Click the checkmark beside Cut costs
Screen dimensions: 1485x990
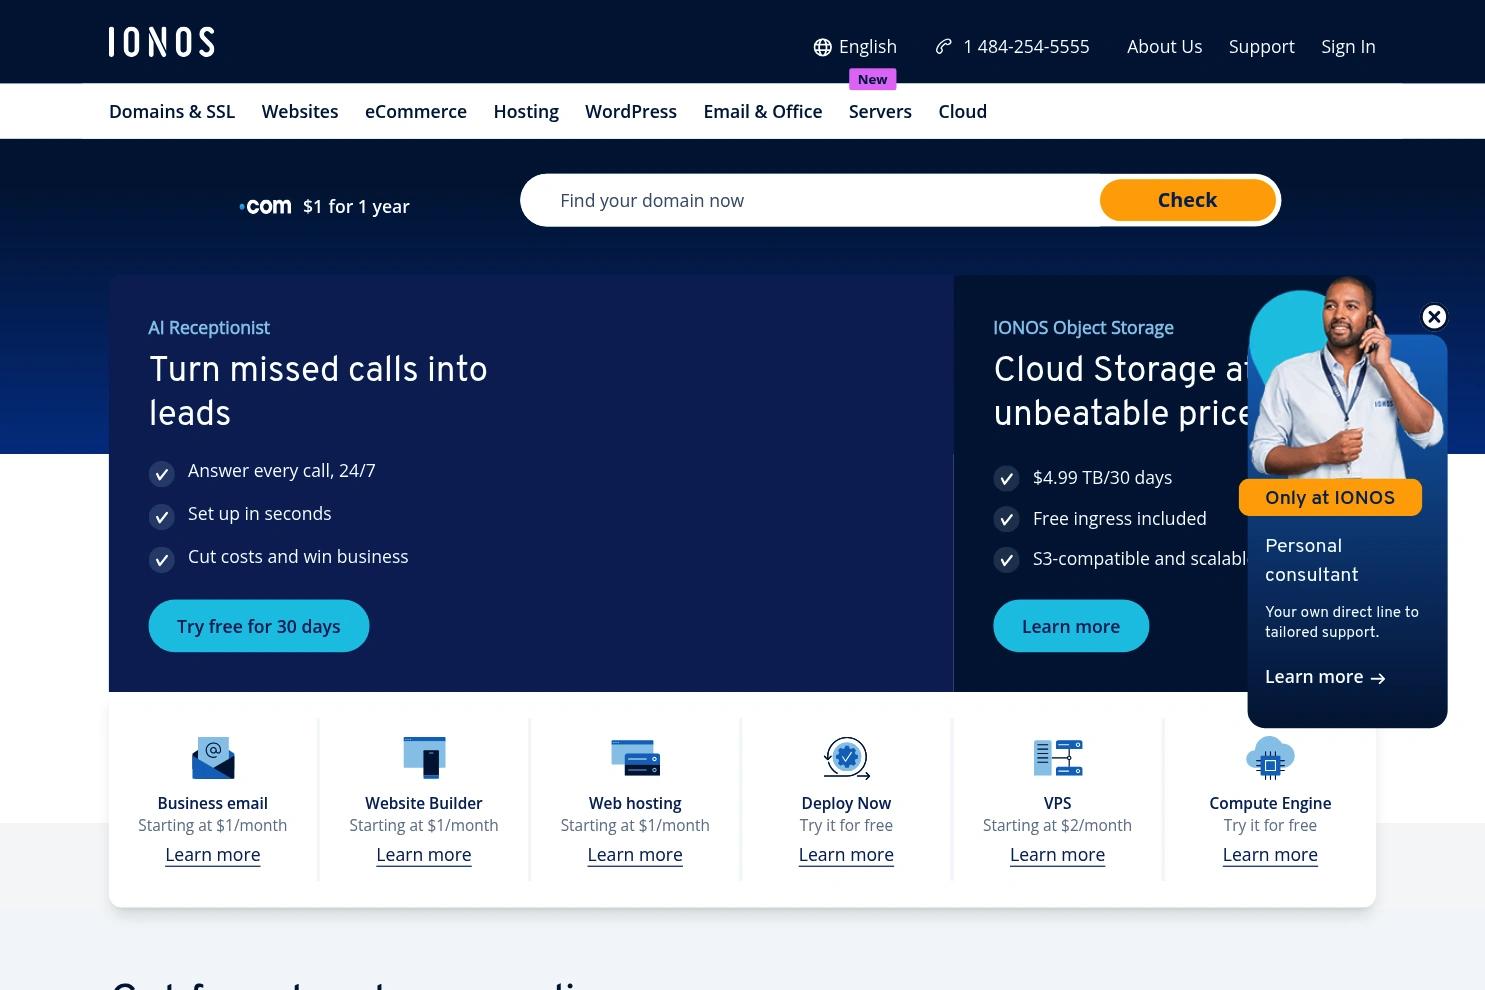pyautogui.click(x=162, y=559)
